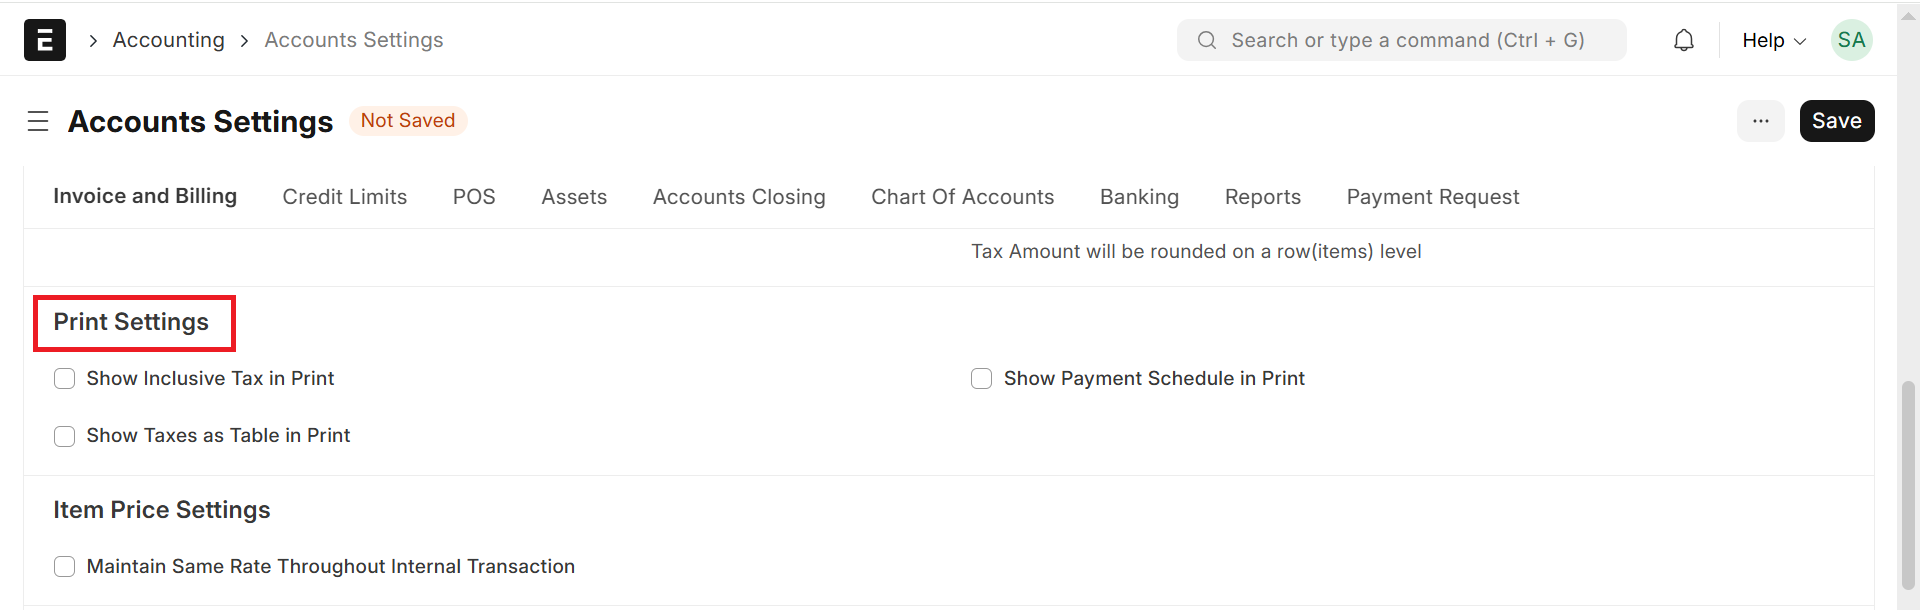
Task: Click the SA user avatar
Action: coord(1851,40)
